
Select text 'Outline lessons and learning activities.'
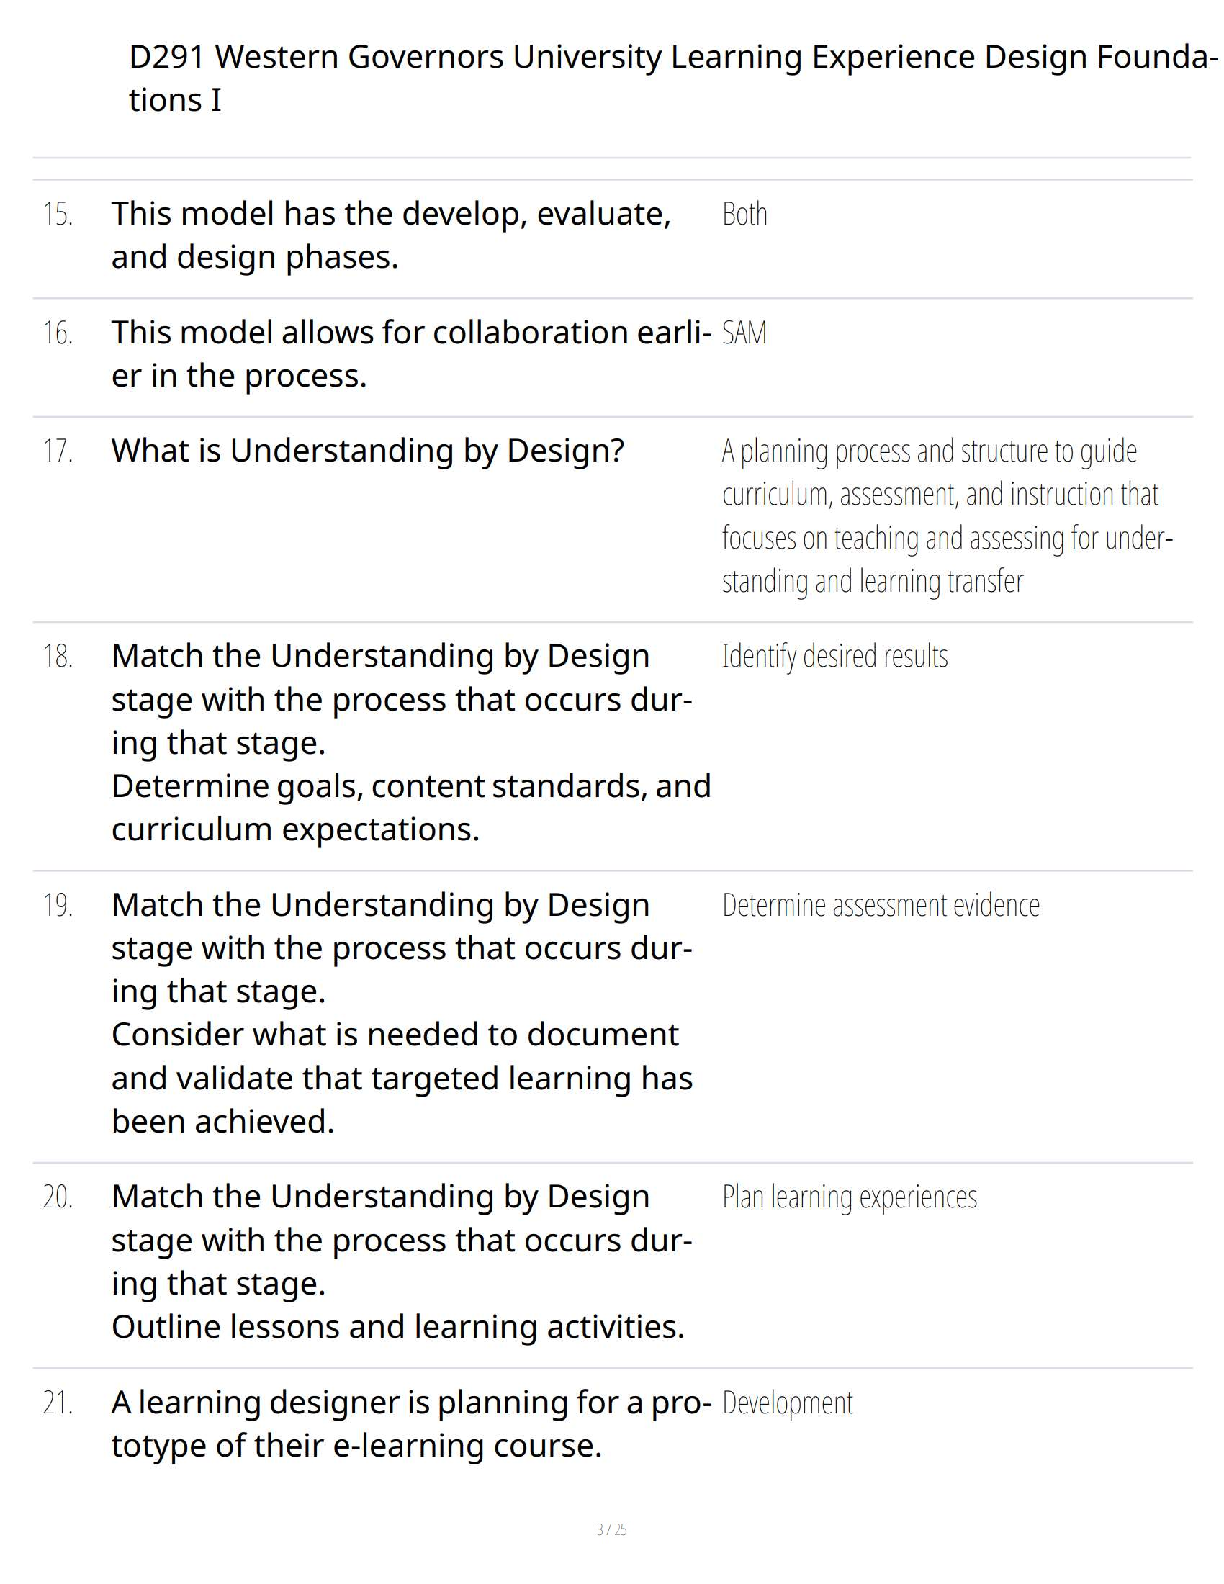click(x=398, y=1327)
